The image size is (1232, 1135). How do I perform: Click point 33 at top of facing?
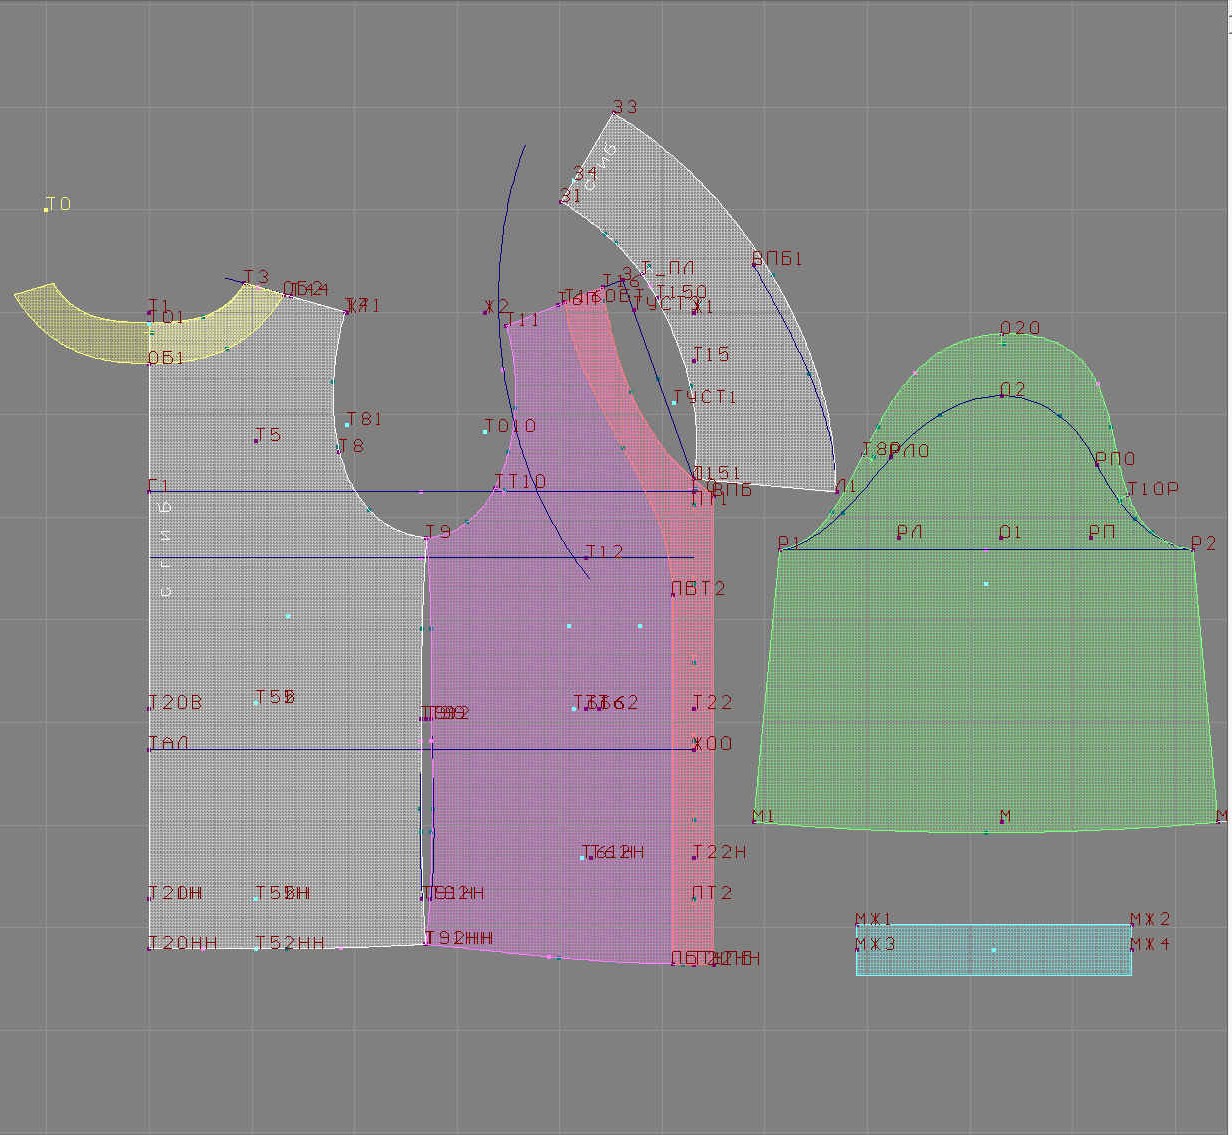614,114
